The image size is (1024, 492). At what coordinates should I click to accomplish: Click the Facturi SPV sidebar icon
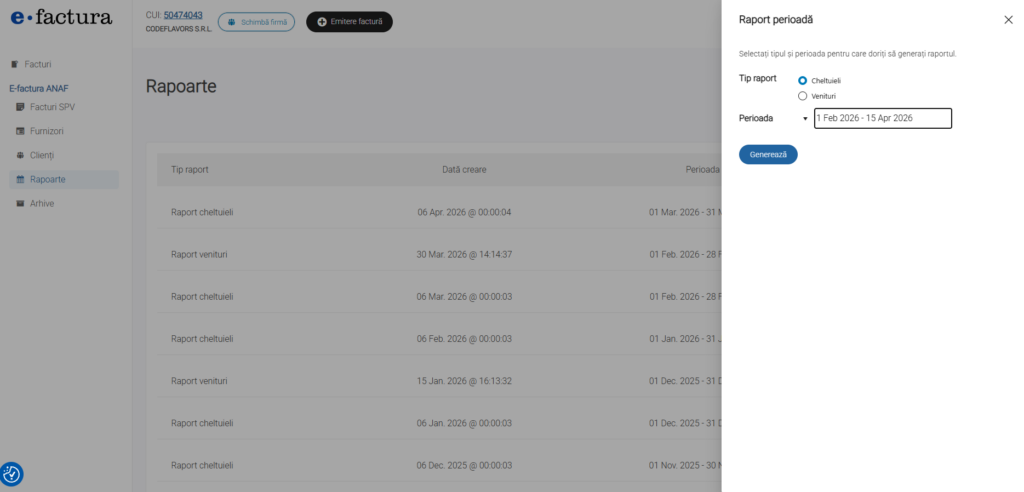tap(21, 107)
